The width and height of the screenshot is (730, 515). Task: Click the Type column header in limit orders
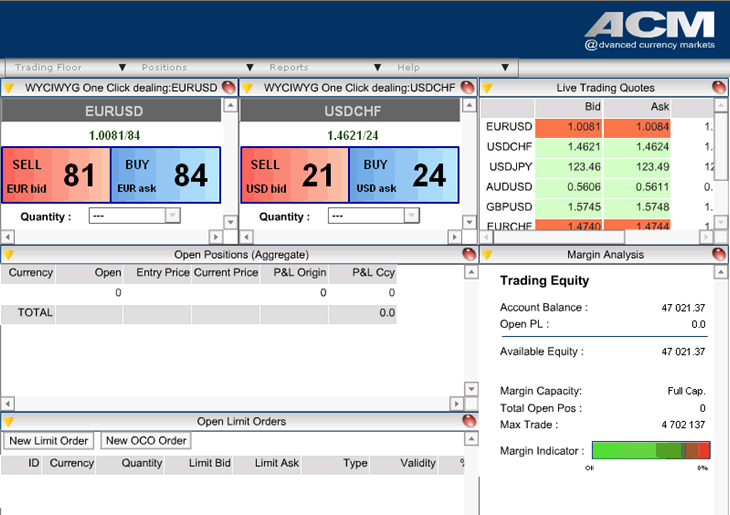point(336,463)
